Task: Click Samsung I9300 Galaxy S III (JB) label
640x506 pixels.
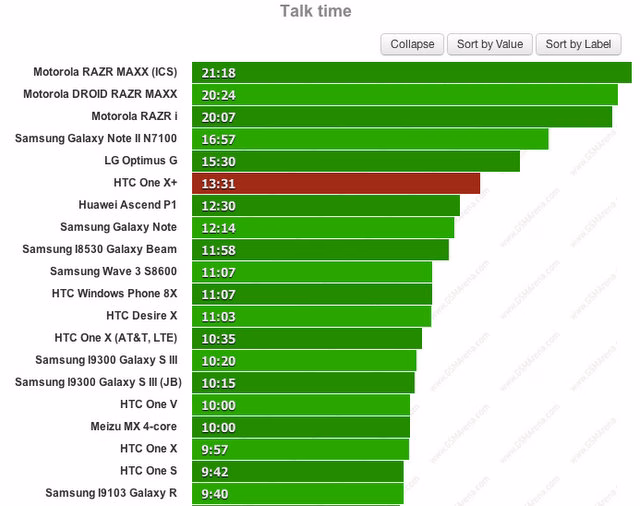Action: [x=98, y=382]
